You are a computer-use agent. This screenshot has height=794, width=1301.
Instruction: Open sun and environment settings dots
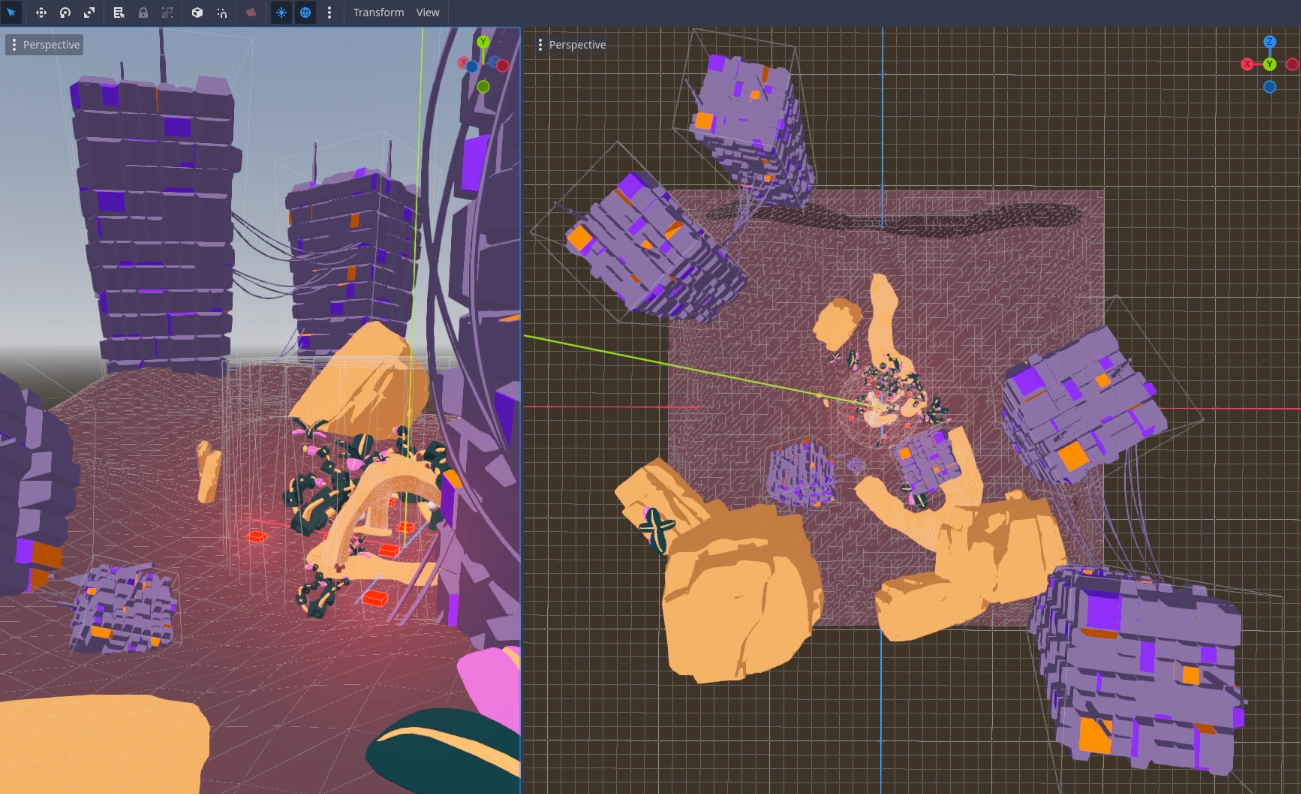coord(329,13)
